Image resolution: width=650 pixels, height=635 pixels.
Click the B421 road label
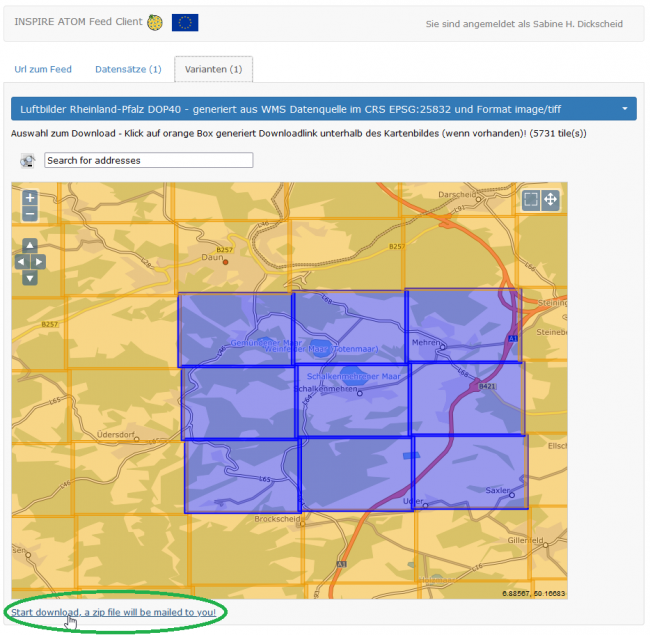click(x=487, y=386)
